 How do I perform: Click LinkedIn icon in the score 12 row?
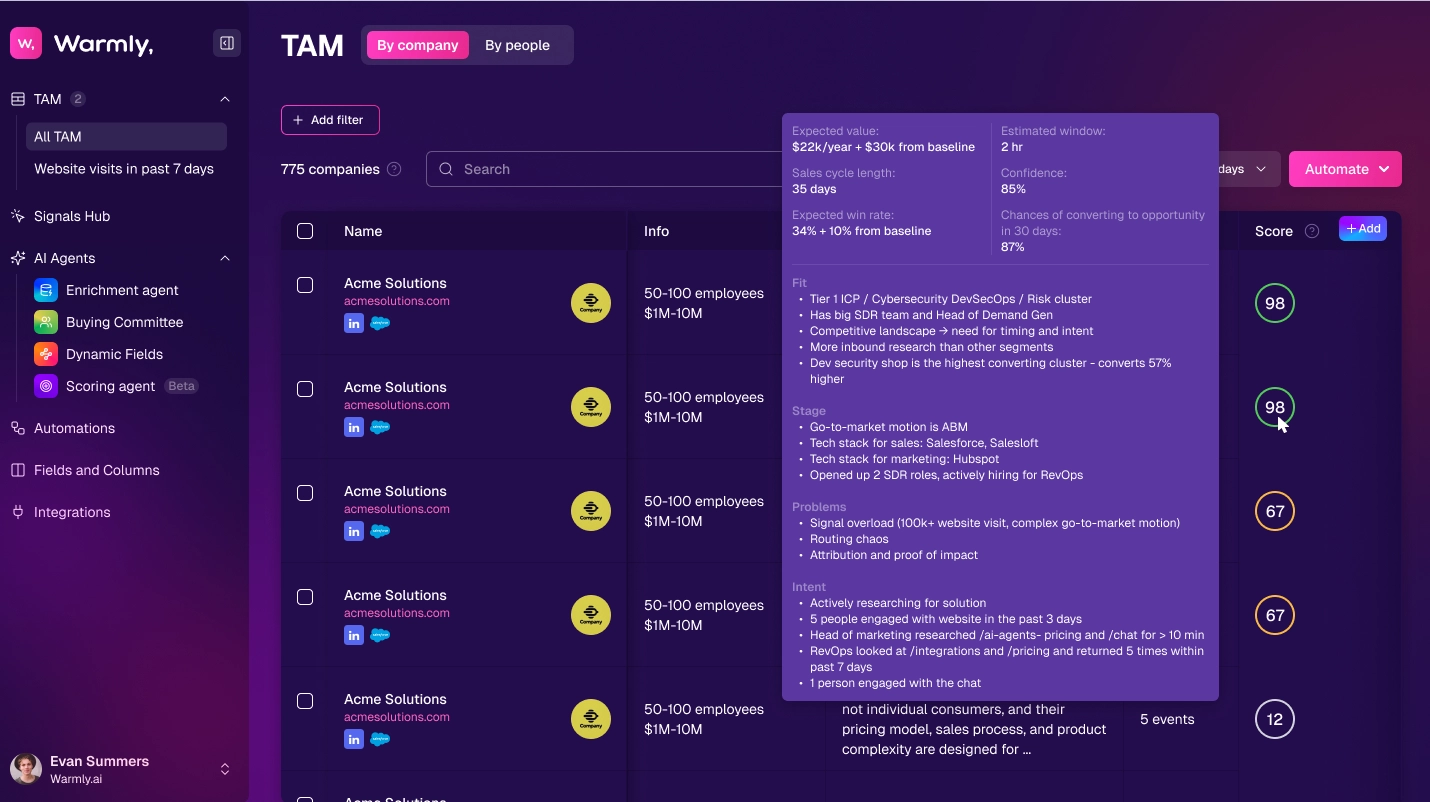[x=353, y=739]
